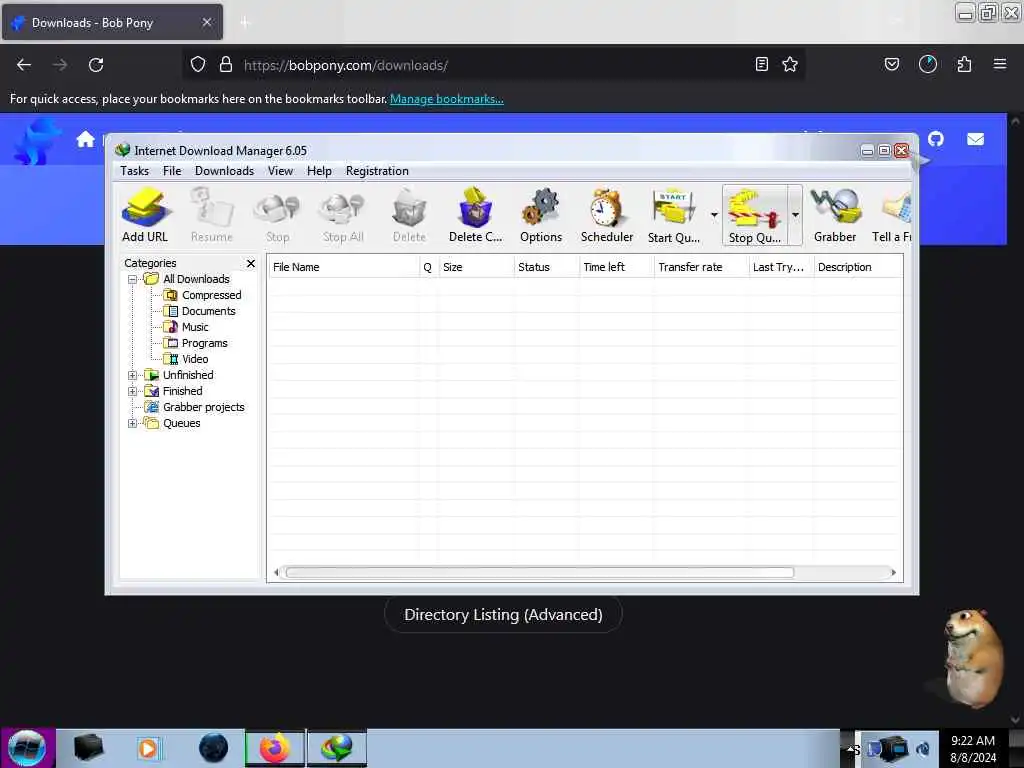Open the Pocket save icon
The image size is (1024, 768).
click(891, 65)
